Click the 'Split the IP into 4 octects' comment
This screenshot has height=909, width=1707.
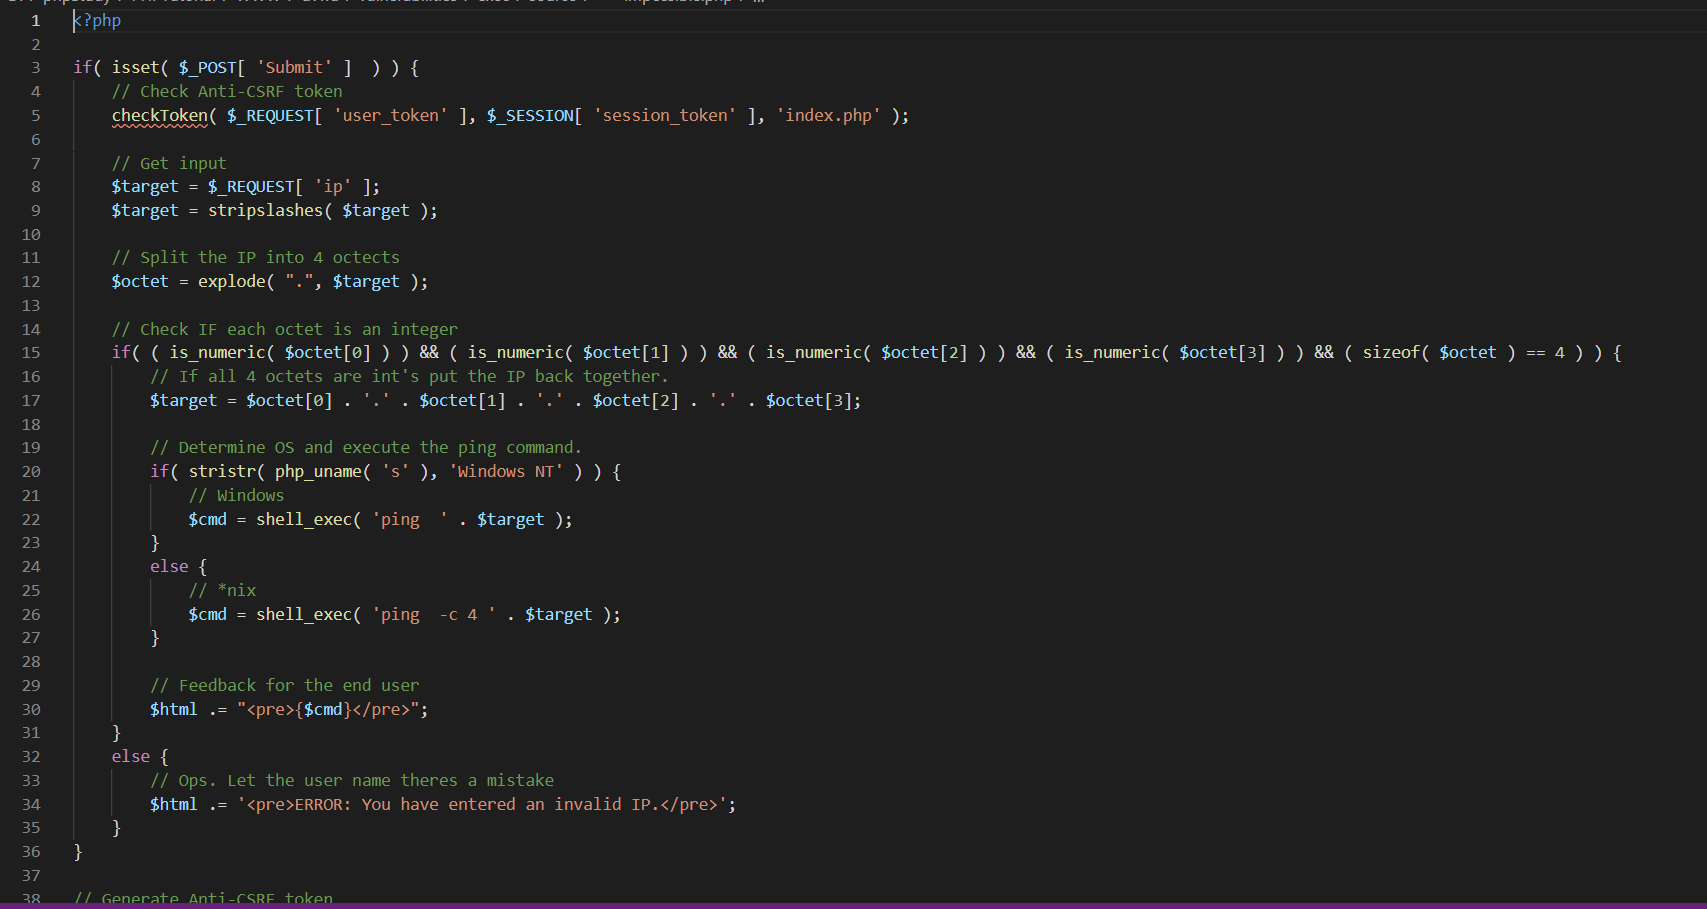[255, 258]
